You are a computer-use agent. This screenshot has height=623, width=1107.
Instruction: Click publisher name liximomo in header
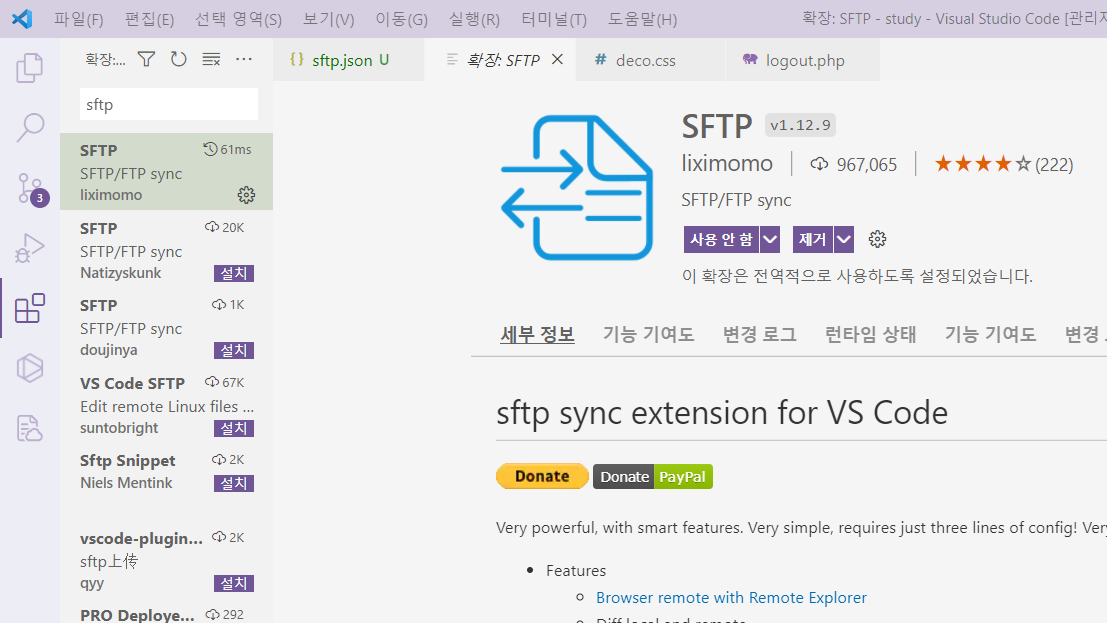[x=726, y=164]
